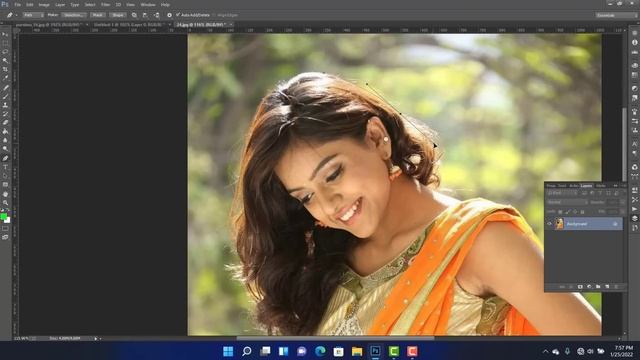Select the Clone Stamp tool

[5, 105]
